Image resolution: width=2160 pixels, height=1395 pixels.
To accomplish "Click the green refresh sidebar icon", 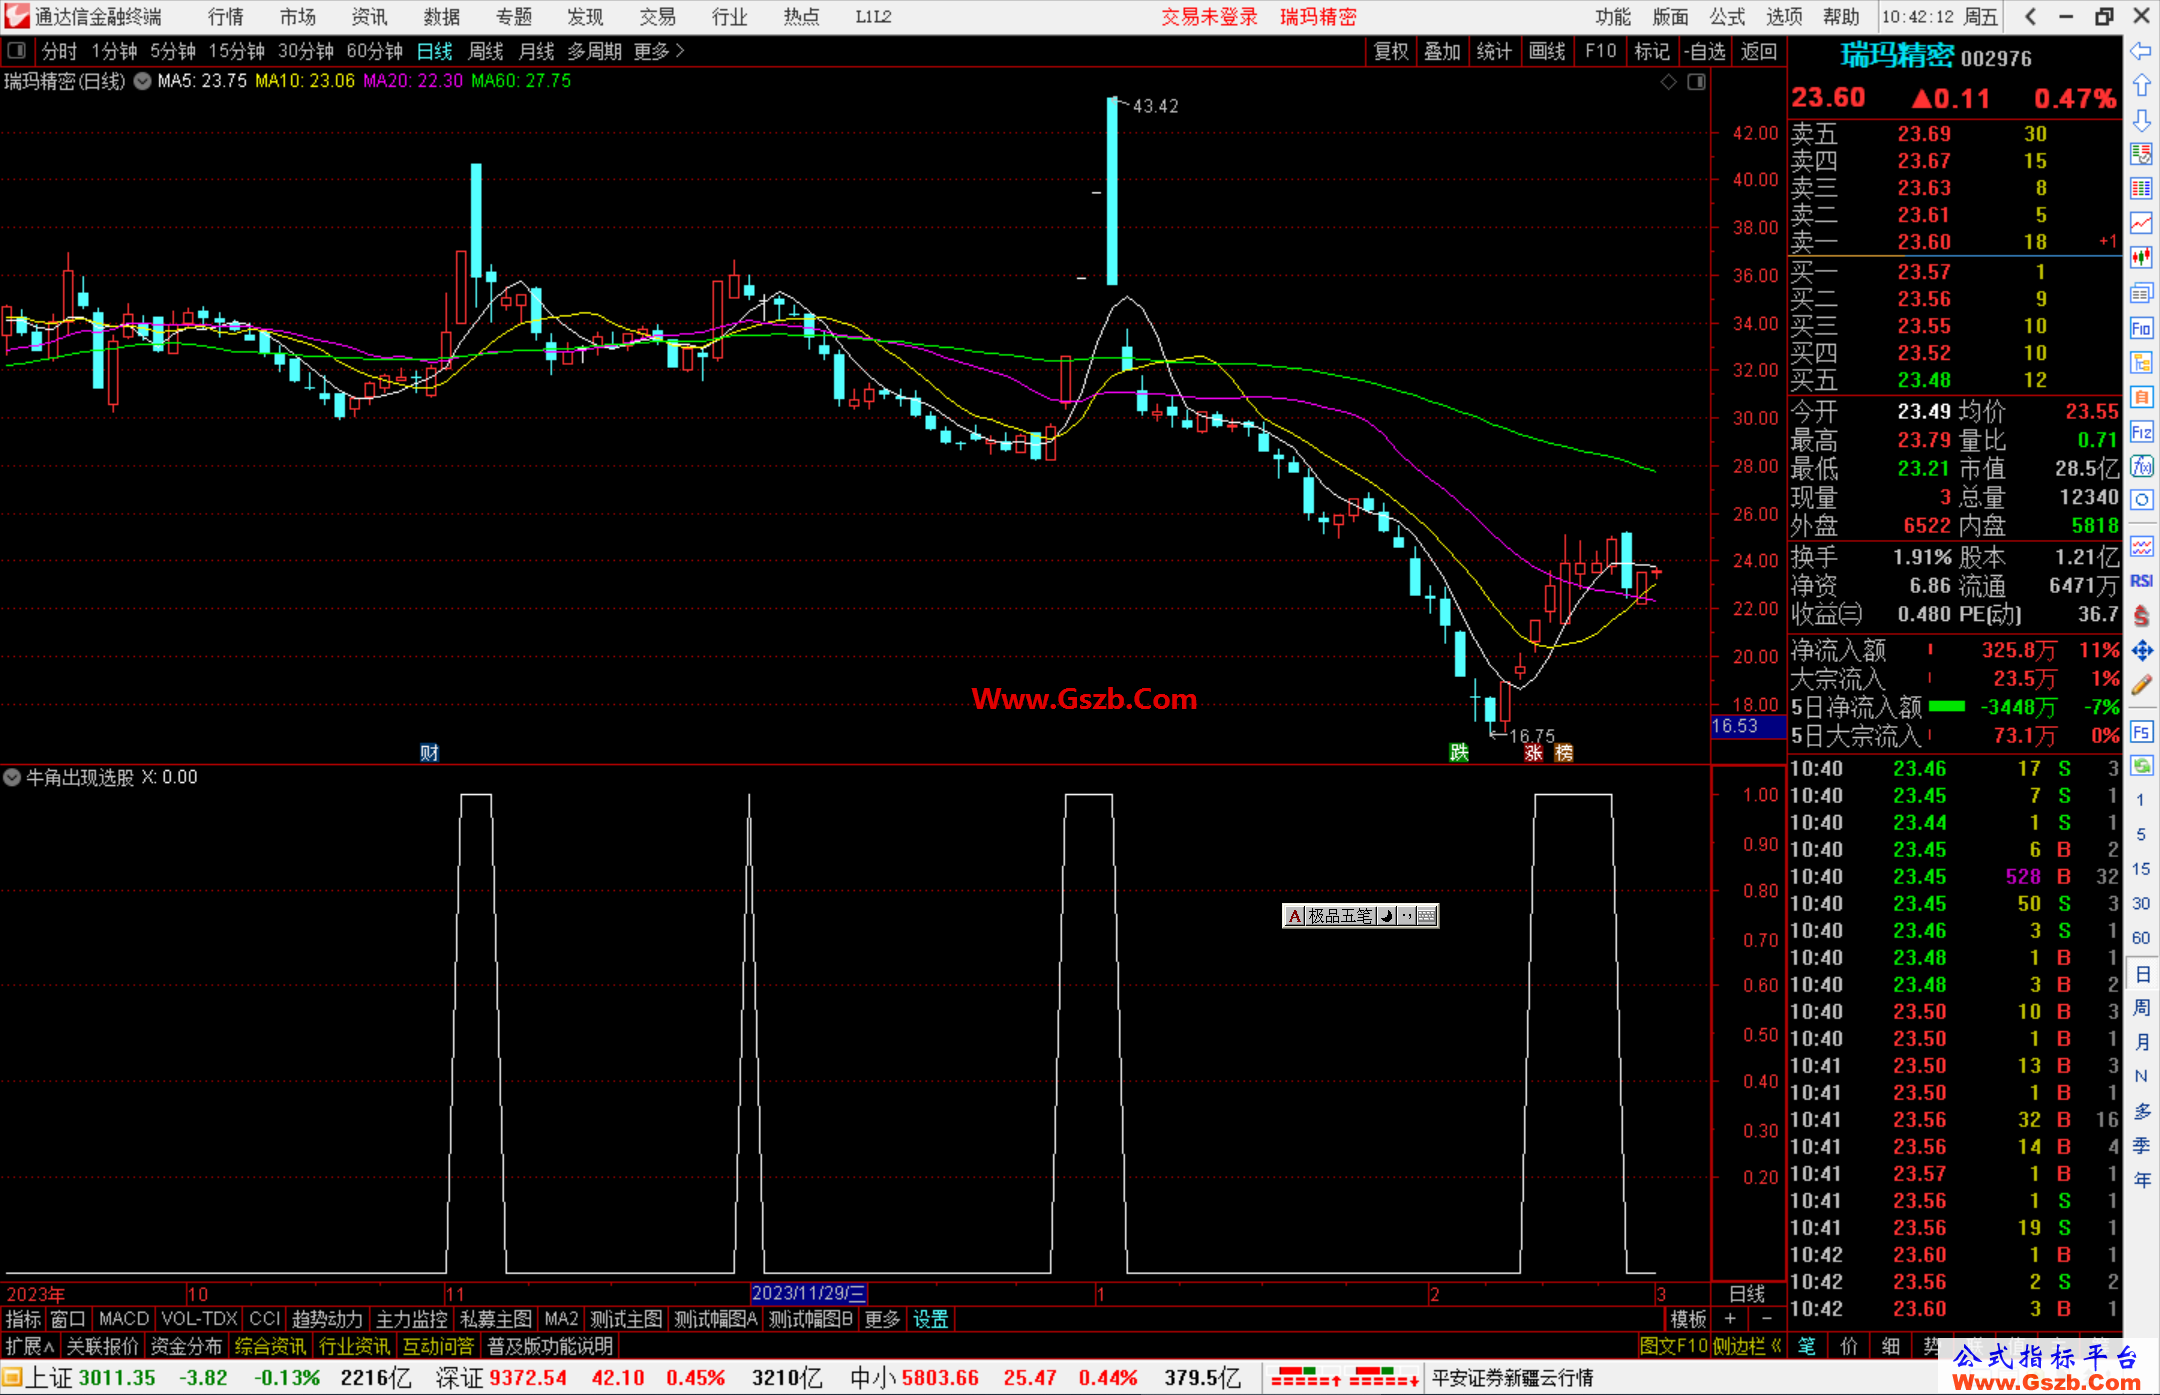I will pos(2141,766).
